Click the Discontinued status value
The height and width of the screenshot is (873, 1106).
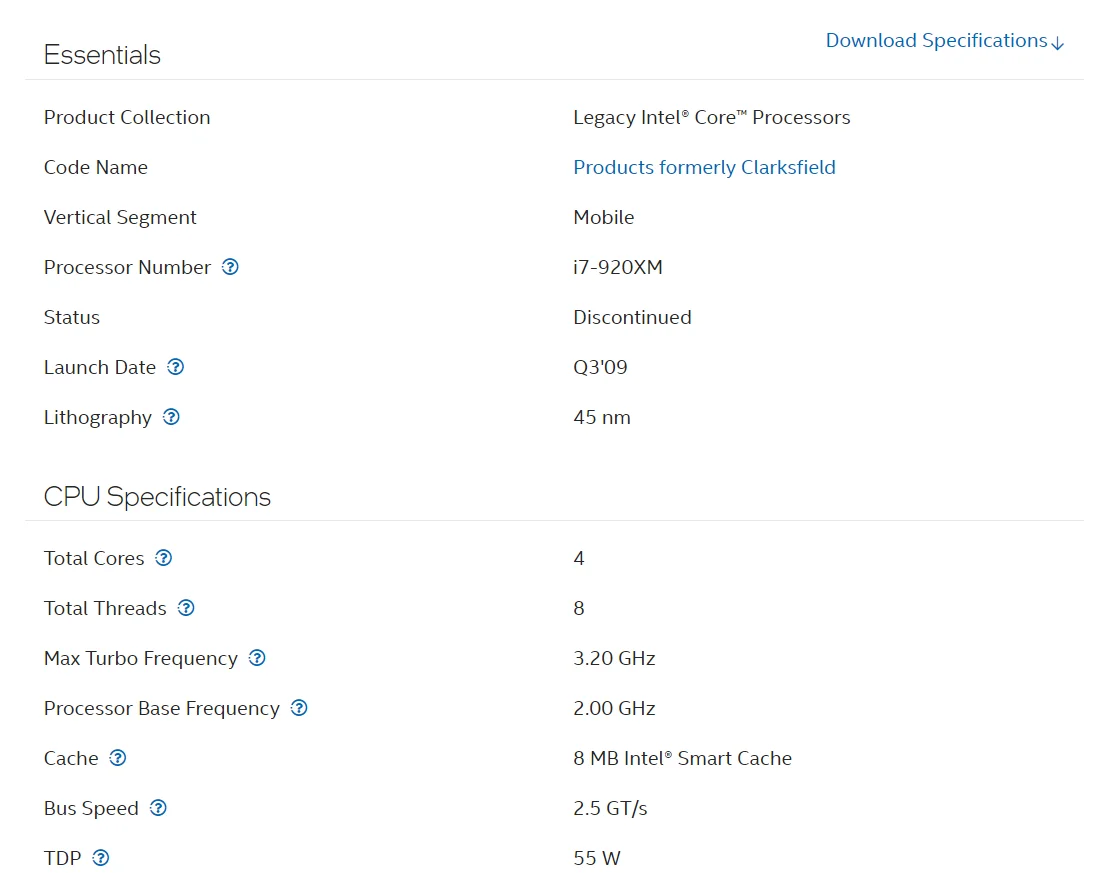(x=632, y=317)
